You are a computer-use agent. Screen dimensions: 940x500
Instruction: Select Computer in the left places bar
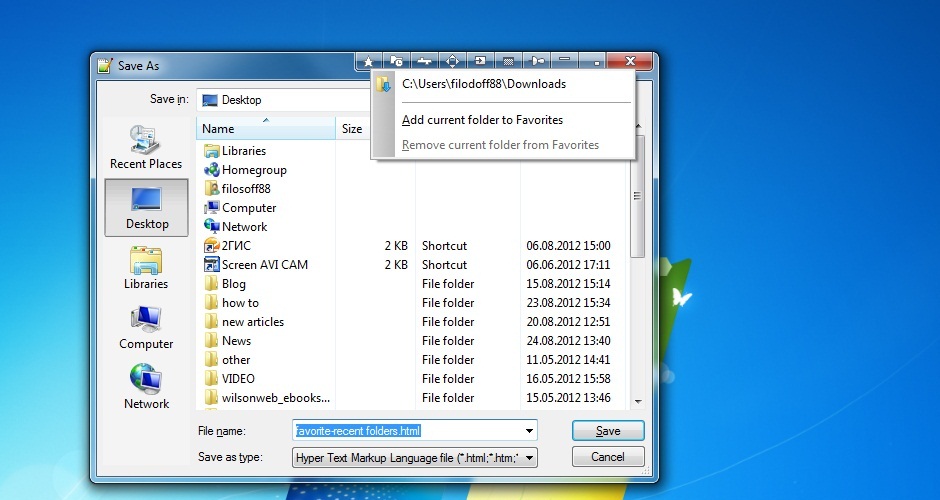click(x=146, y=329)
